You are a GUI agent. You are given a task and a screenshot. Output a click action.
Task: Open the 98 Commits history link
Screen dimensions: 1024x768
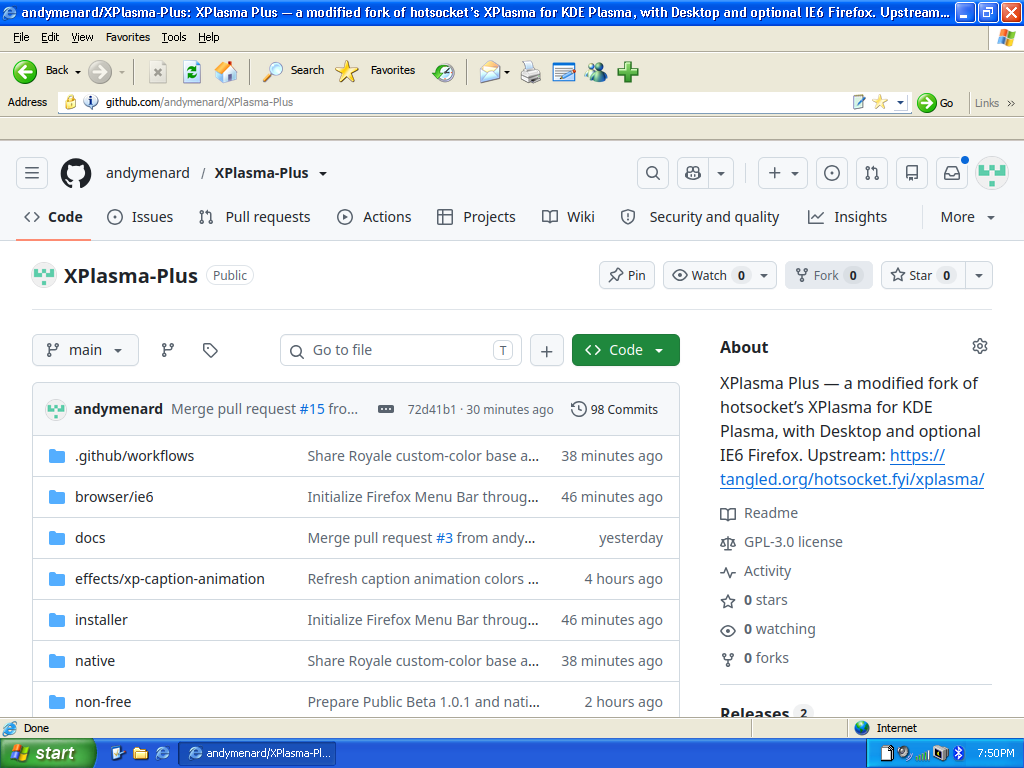point(615,409)
